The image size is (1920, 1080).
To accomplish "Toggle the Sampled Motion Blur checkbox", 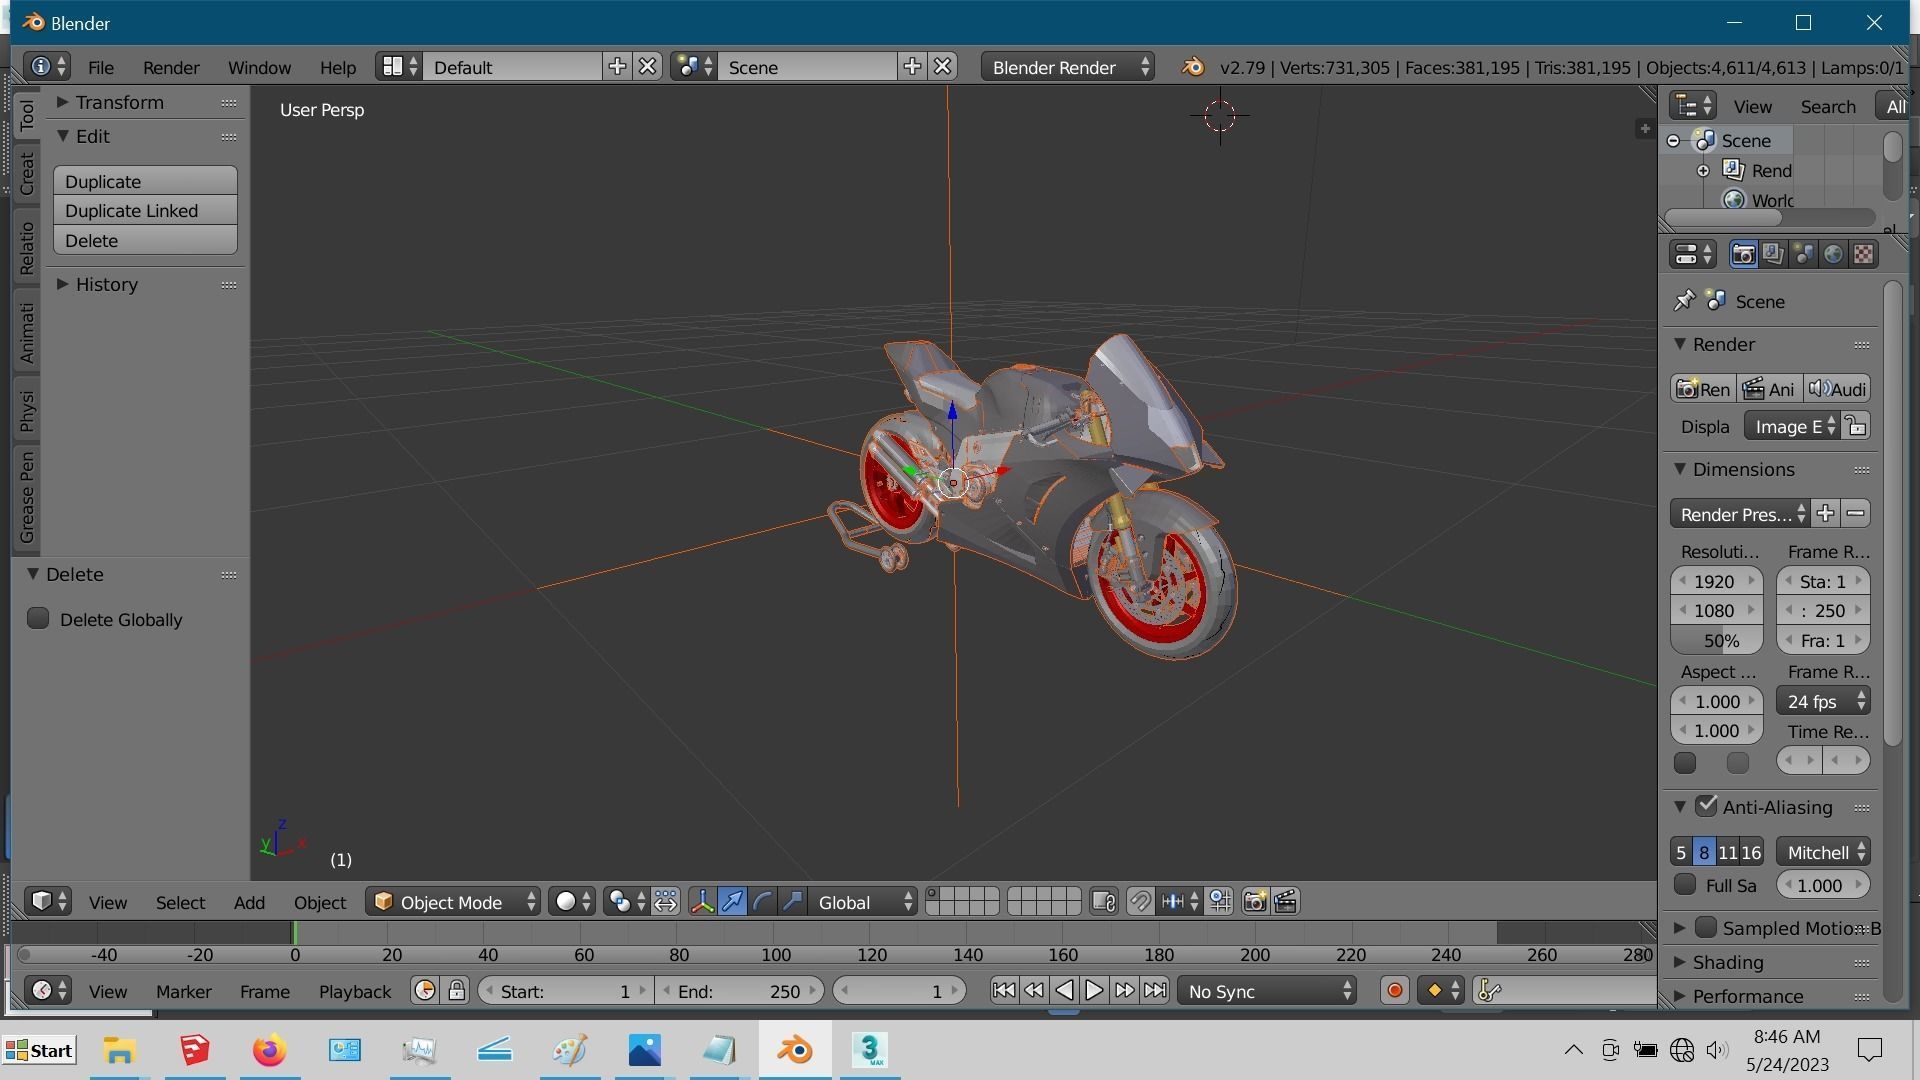I will 1707,928.
